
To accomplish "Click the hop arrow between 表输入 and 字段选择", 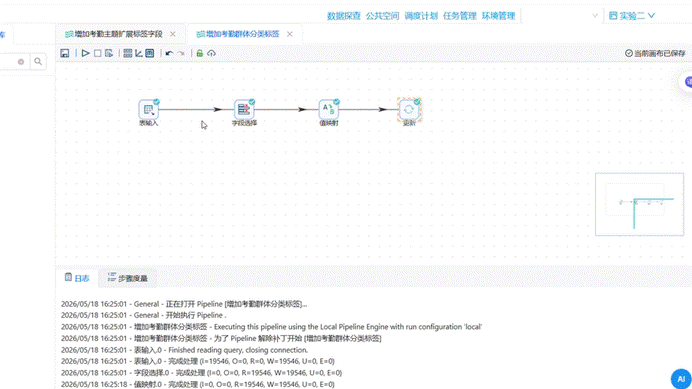I will (x=196, y=110).
